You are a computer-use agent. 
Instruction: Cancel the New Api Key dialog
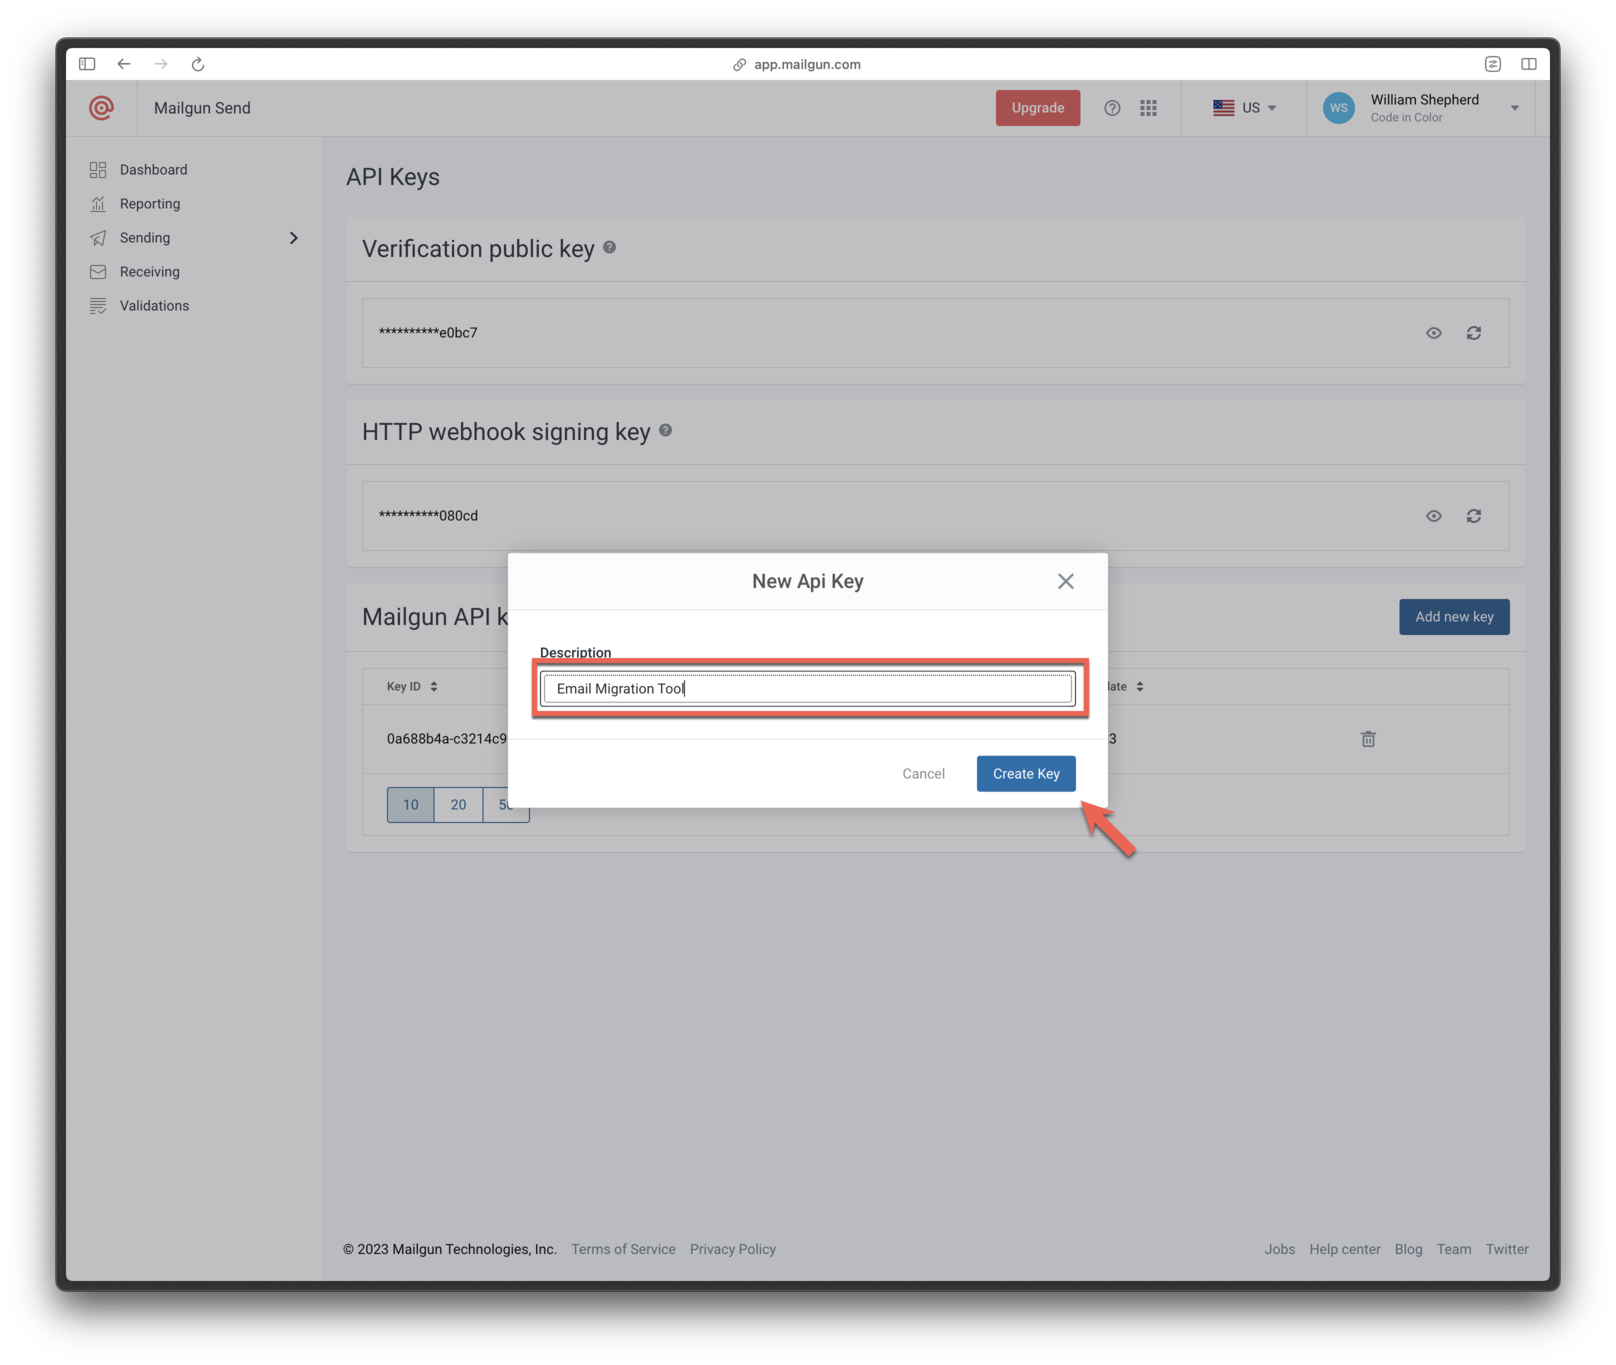click(923, 774)
